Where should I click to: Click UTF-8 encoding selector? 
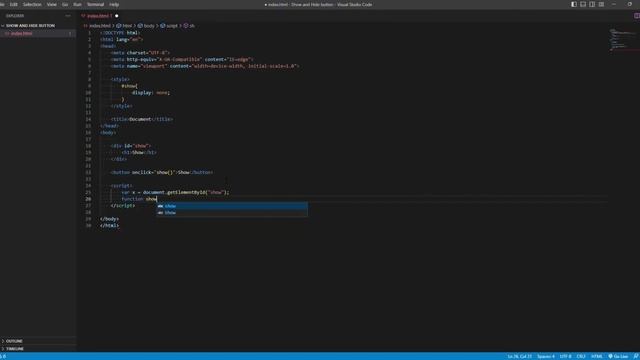tap(565, 356)
